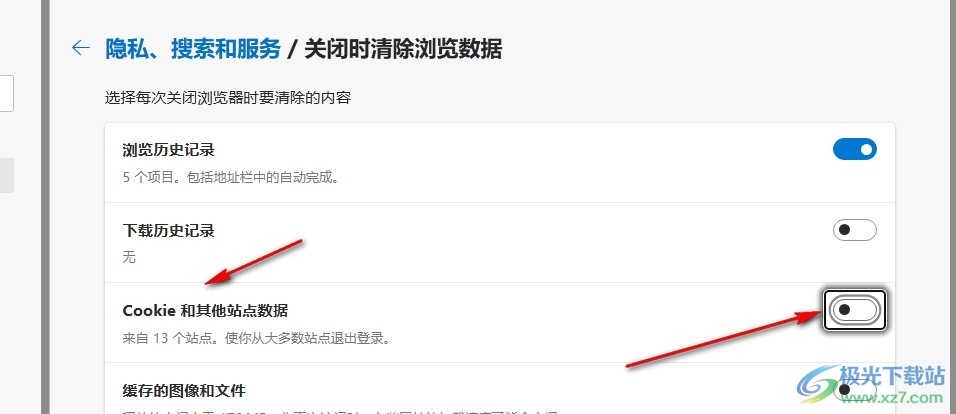Click the 关闭时清除浏览数据 page heading
The image size is (956, 414).
403,49
